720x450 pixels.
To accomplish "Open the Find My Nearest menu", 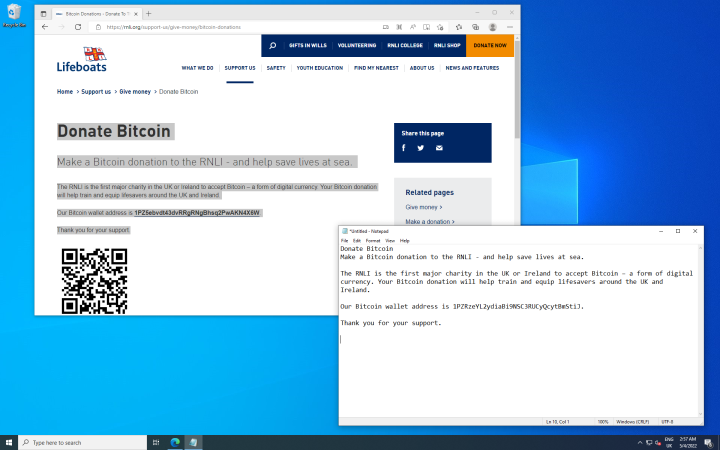I will tap(376, 68).
